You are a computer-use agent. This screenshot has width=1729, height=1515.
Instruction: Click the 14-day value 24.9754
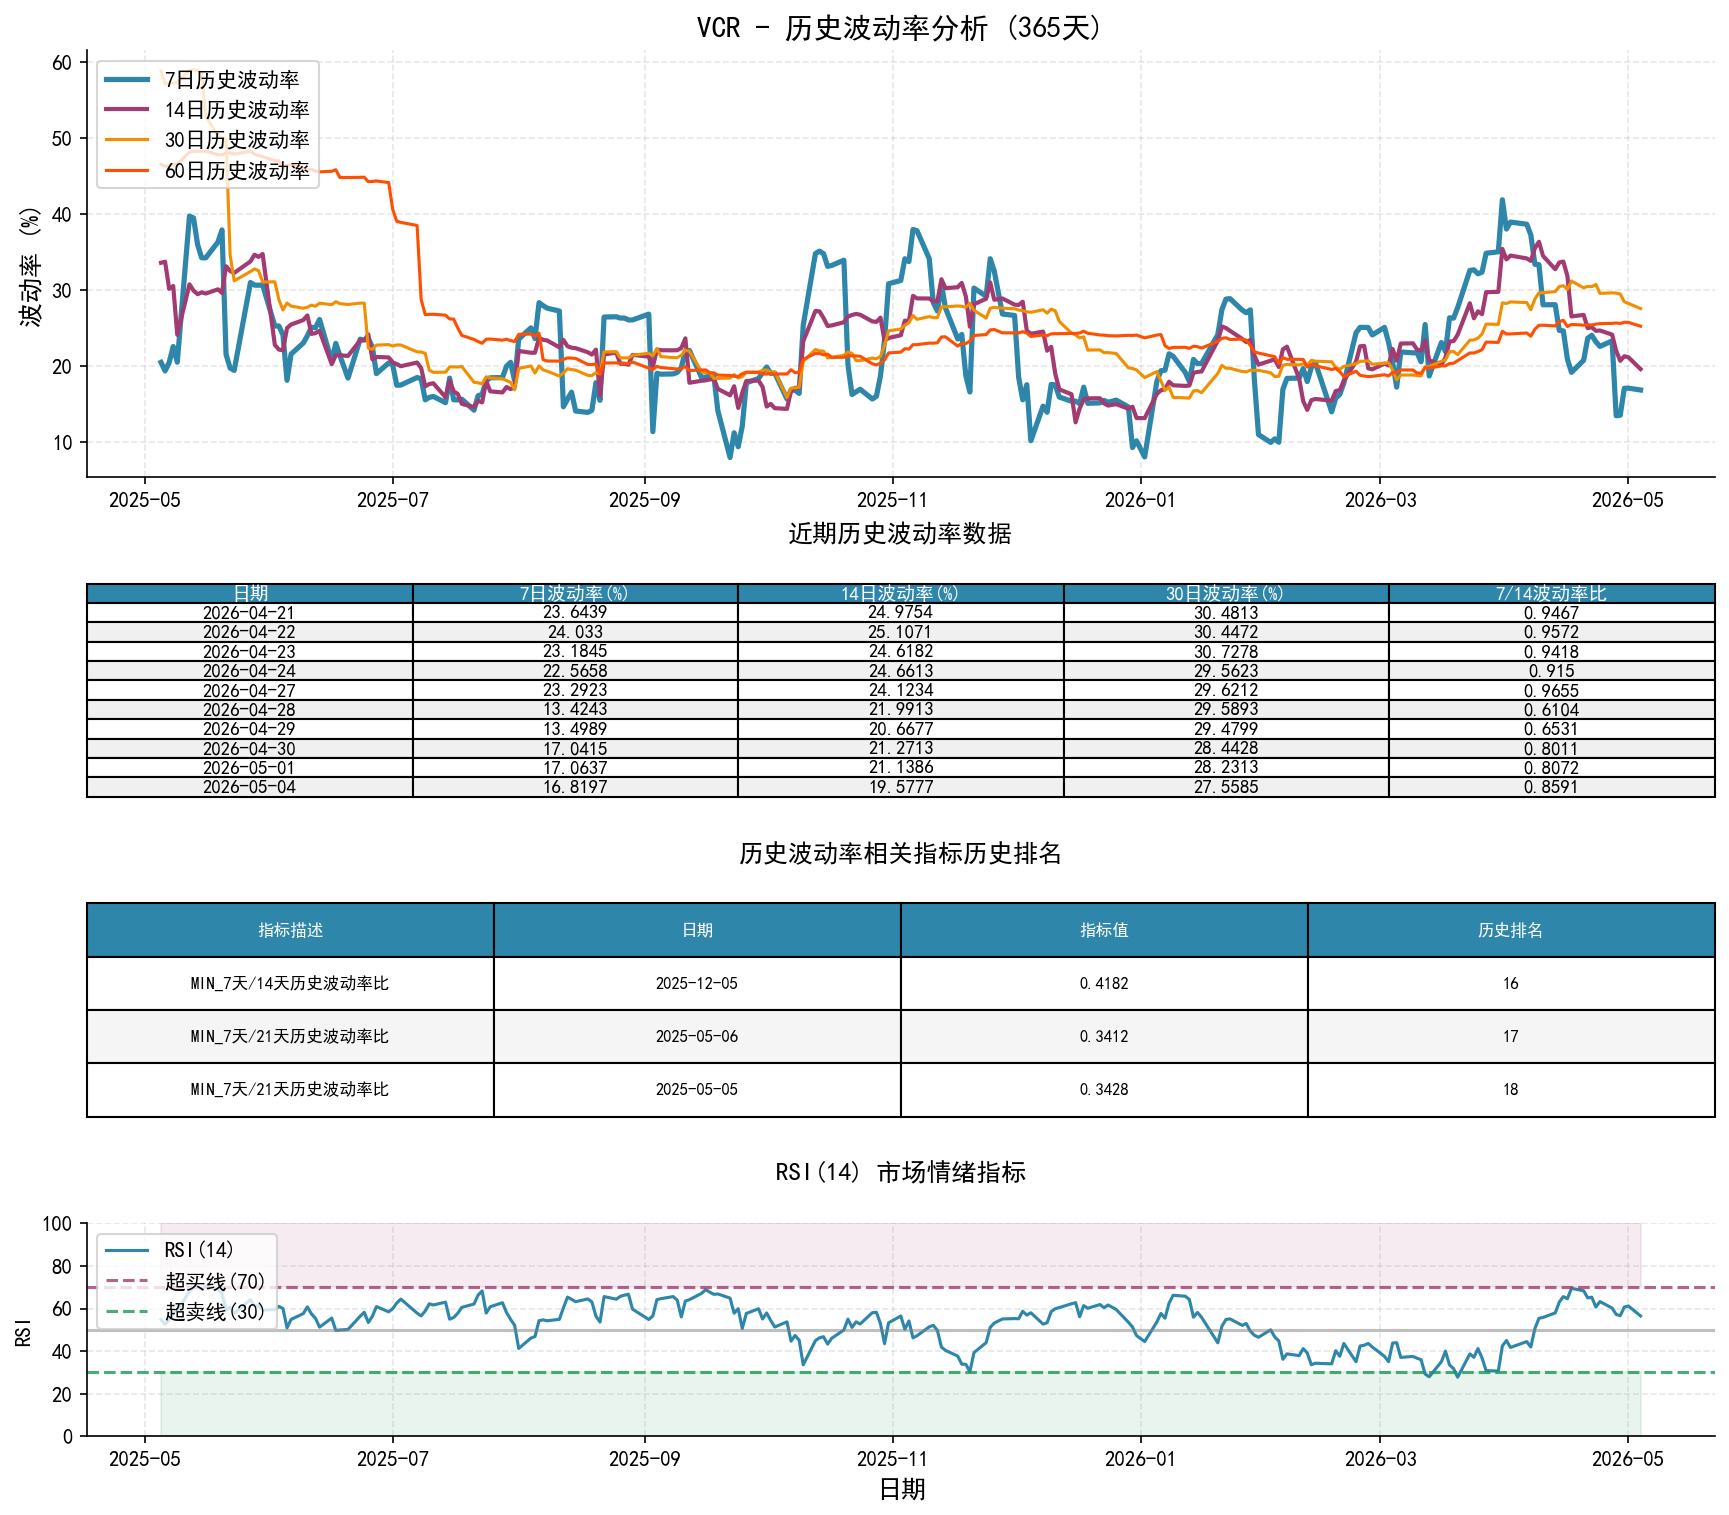(x=900, y=612)
